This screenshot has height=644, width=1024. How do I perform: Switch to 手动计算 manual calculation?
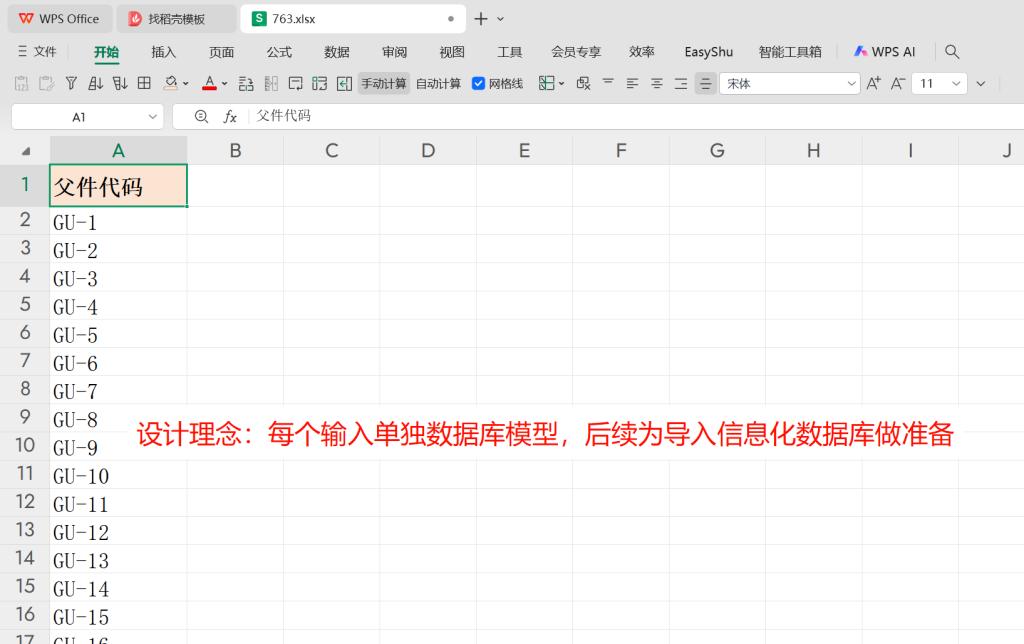(384, 84)
